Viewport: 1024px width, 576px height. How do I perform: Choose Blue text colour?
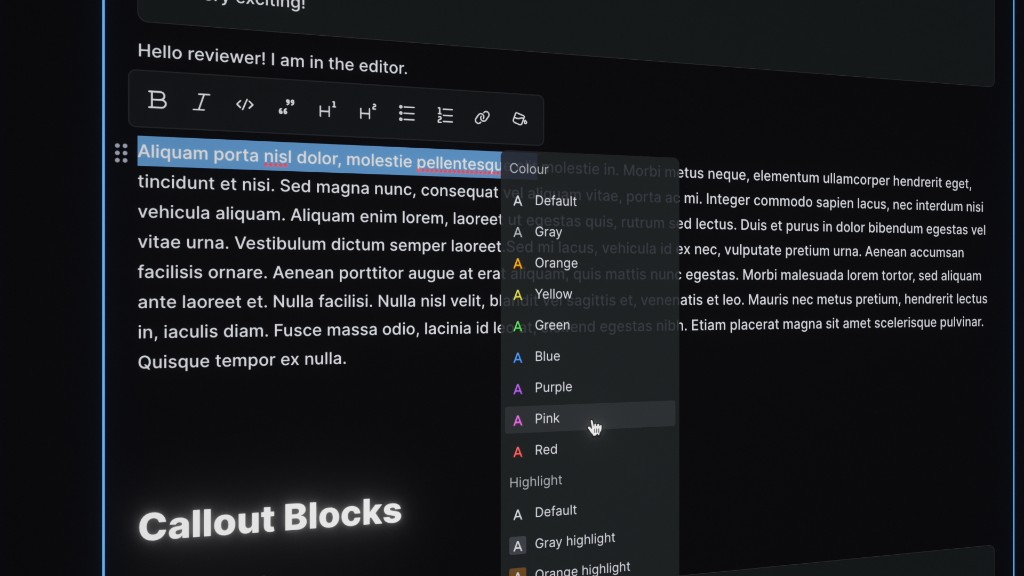point(590,357)
